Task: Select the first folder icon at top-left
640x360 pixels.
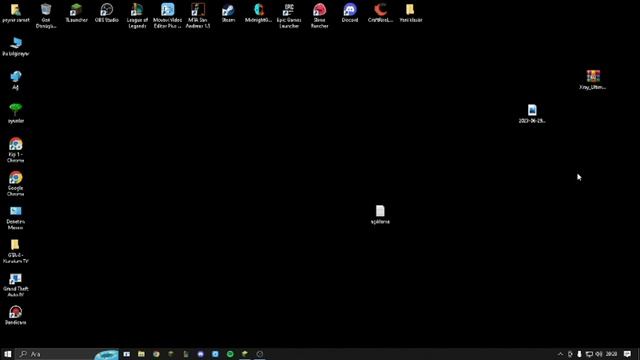Action: coord(16,13)
